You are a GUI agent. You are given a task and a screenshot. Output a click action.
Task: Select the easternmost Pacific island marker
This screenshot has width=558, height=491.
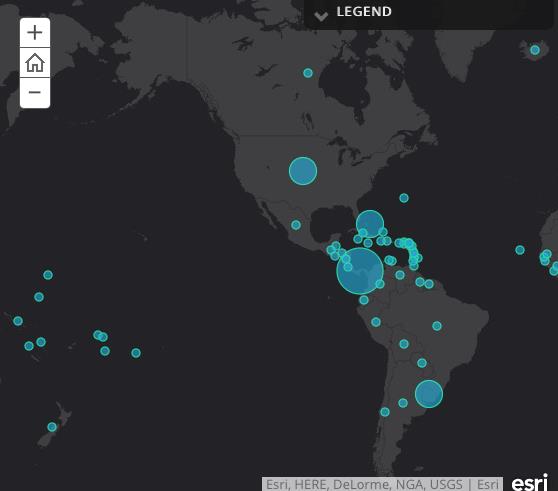(x=136, y=353)
